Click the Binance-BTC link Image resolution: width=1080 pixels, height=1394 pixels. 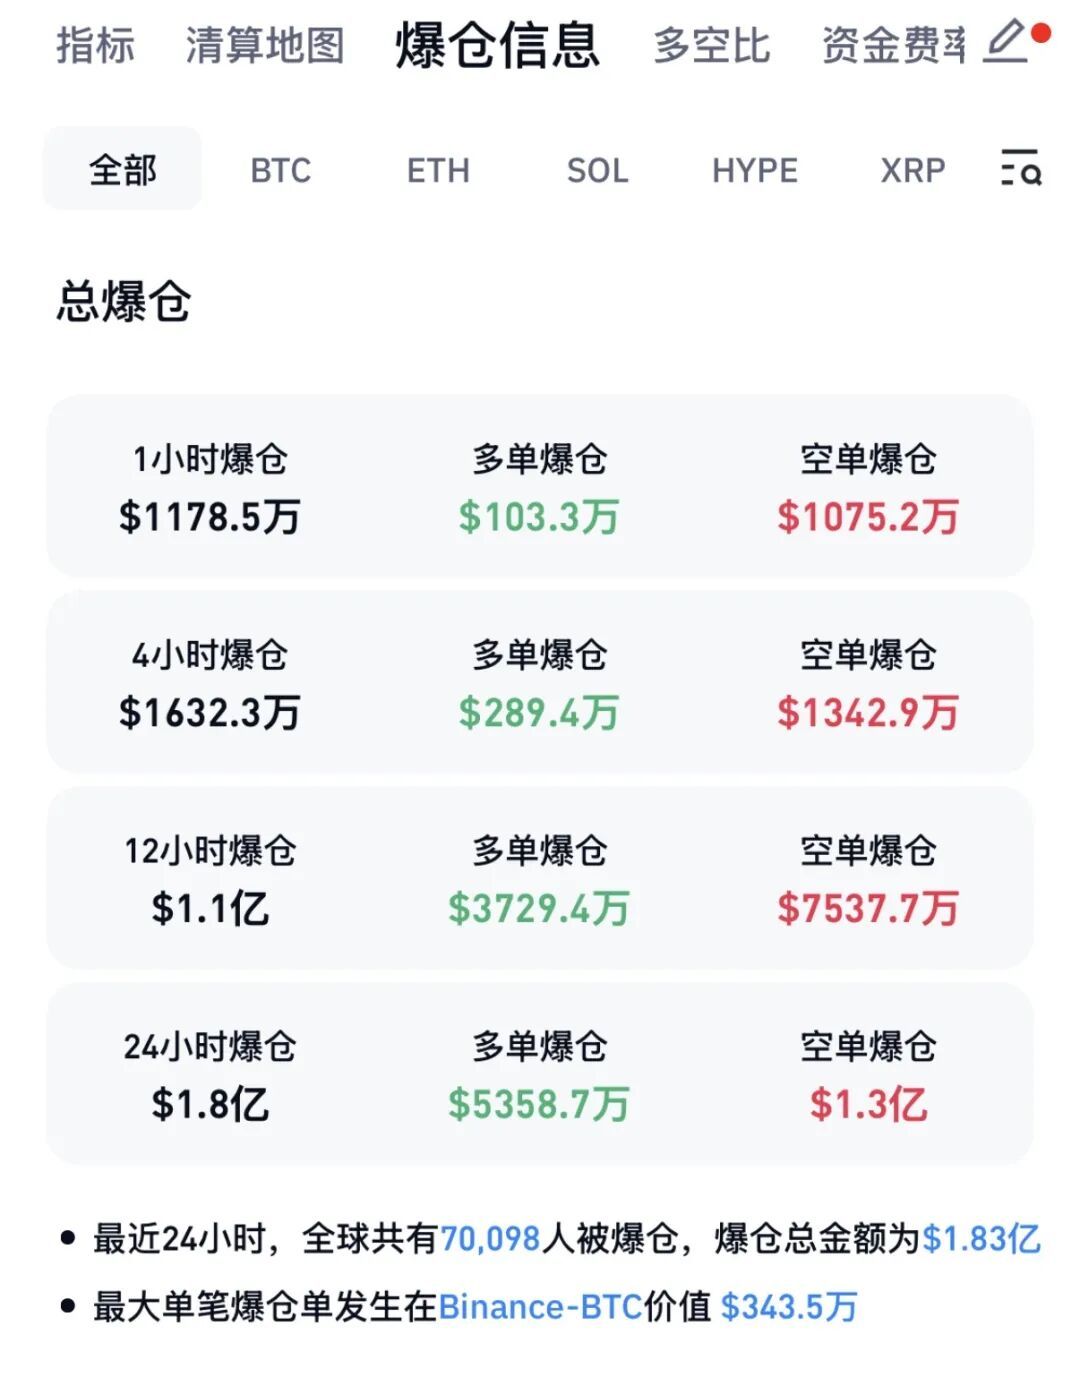(540, 1307)
